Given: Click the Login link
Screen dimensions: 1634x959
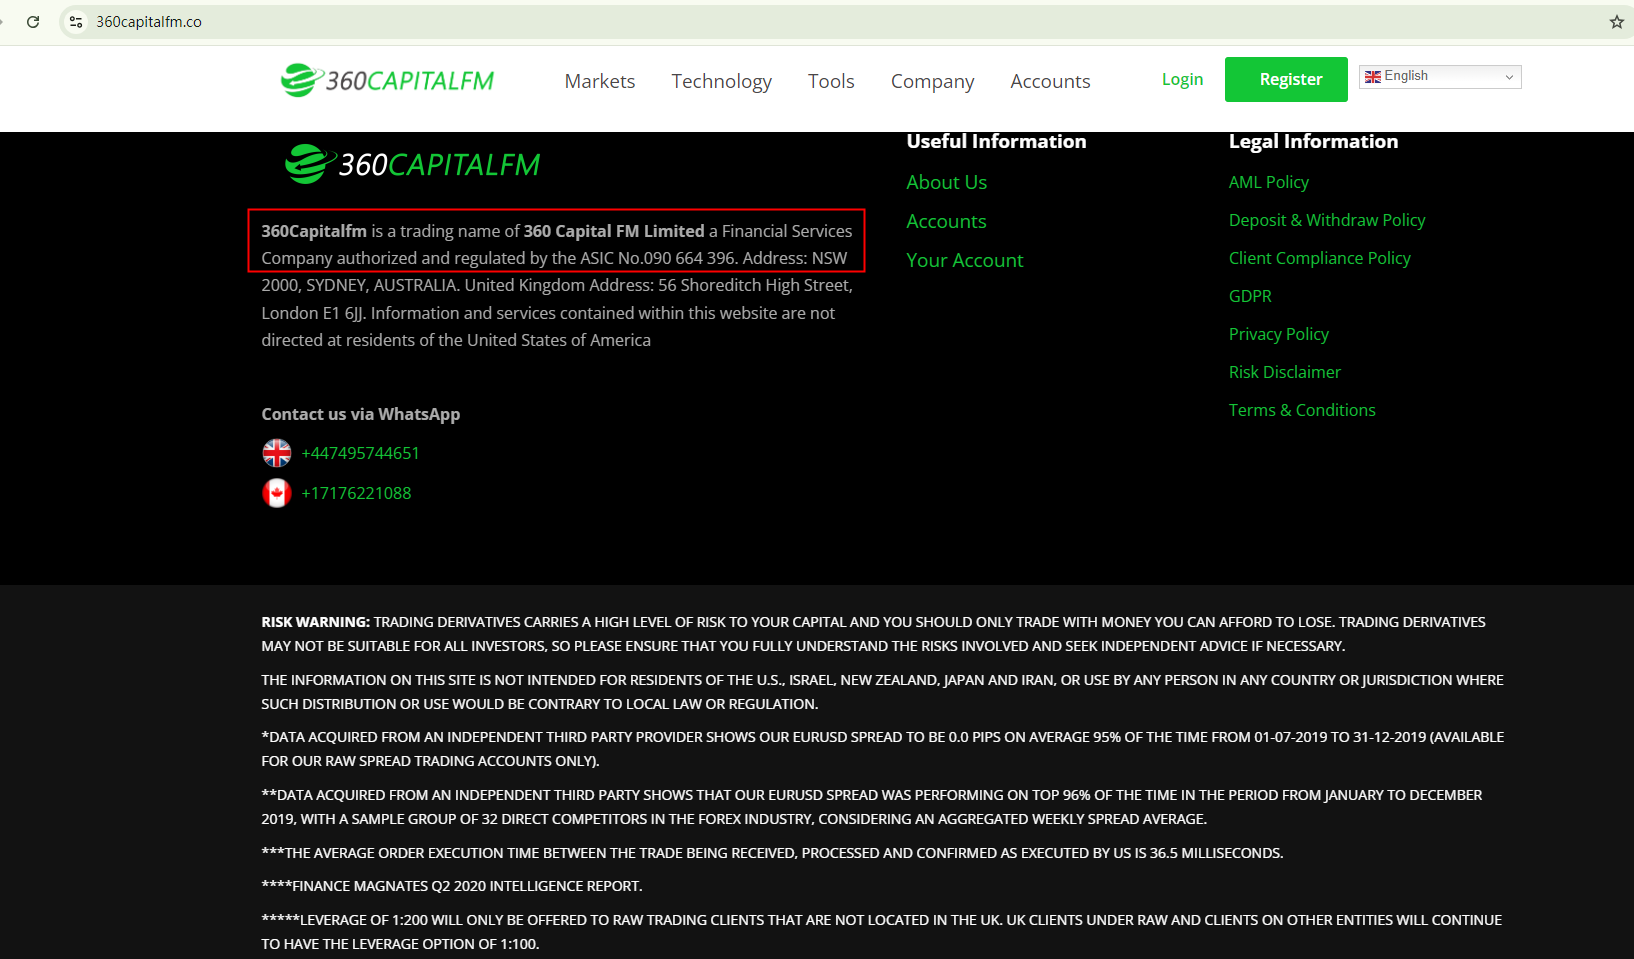Looking at the screenshot, I should click(1182, 79).
